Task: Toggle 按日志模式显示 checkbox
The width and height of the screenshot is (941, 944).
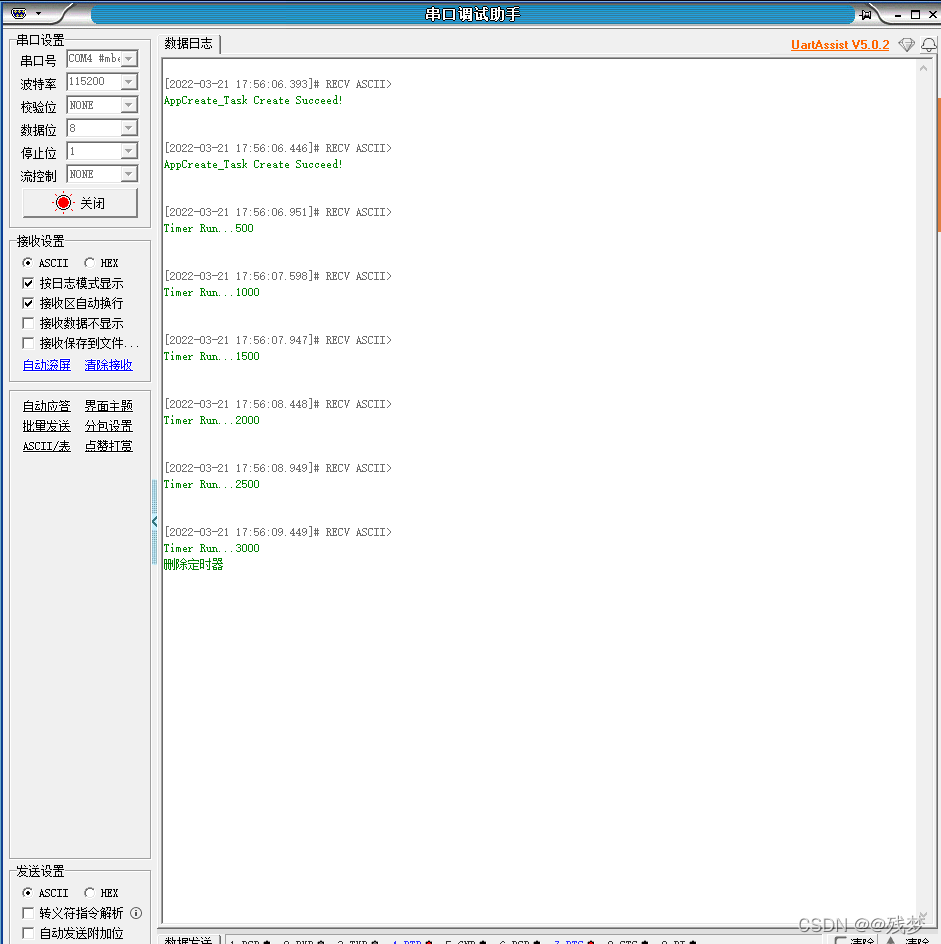Action: pyautogui.click(x=28, y=283)
